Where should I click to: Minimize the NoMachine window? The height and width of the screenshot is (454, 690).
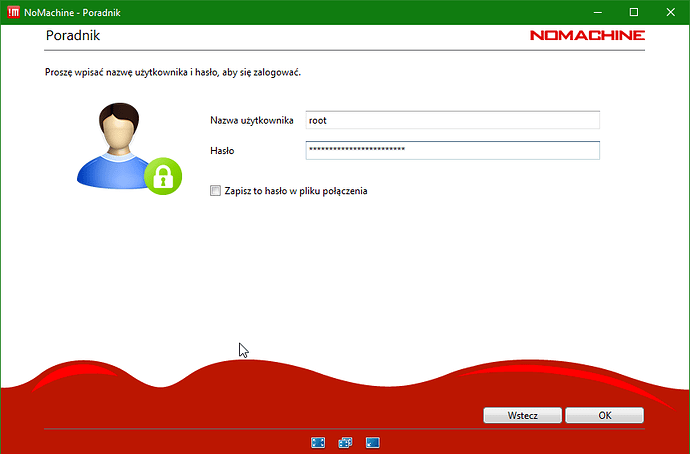pyautogui.click(x=587, y=12)
